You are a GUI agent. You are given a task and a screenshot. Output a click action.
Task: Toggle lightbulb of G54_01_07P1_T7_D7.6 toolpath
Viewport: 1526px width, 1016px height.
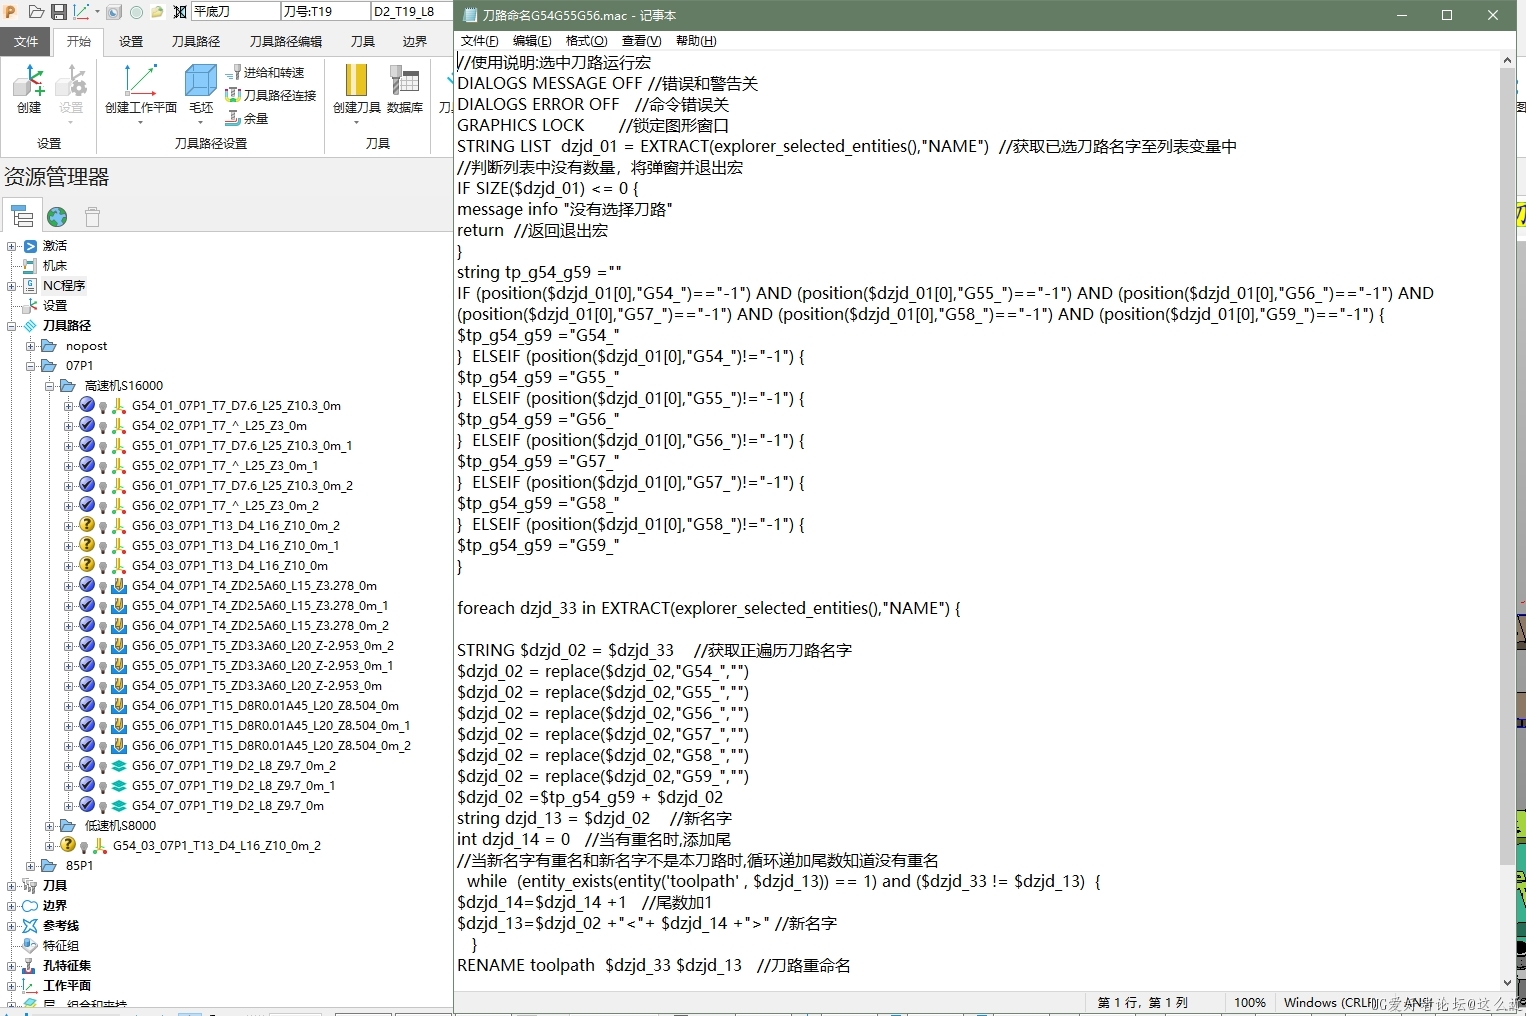pyautogui.click(x=103, y=407)
